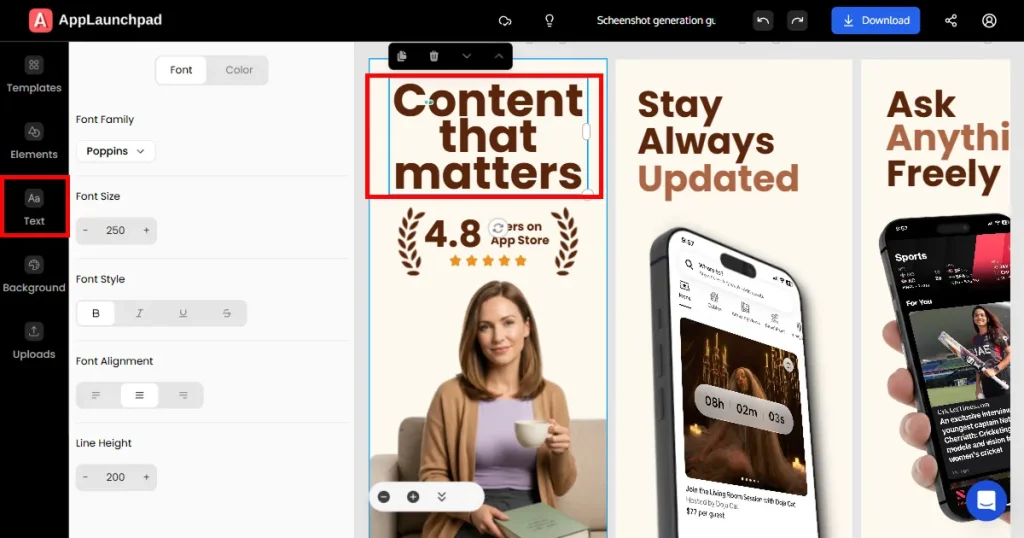Duplicate the selected text element
The image size is (1024, 538).
pyautogui.click(x=402, y=56)
